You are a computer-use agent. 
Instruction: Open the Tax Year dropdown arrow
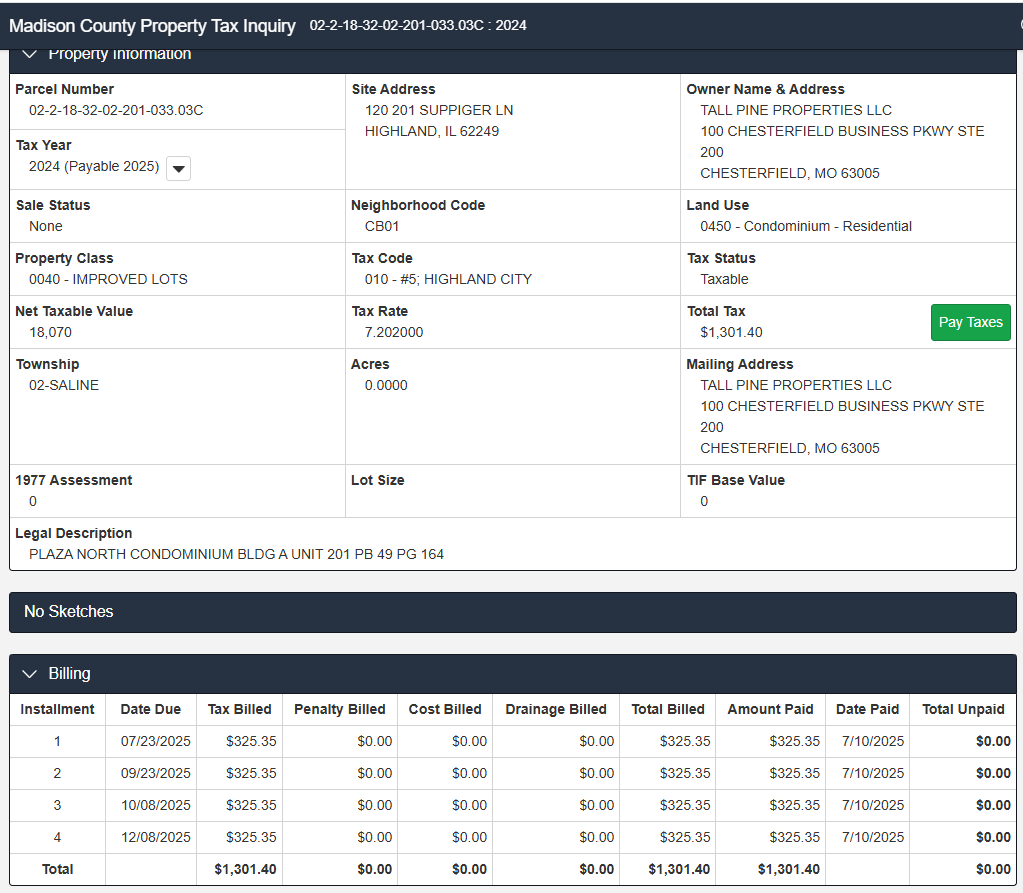pos(178,168)
